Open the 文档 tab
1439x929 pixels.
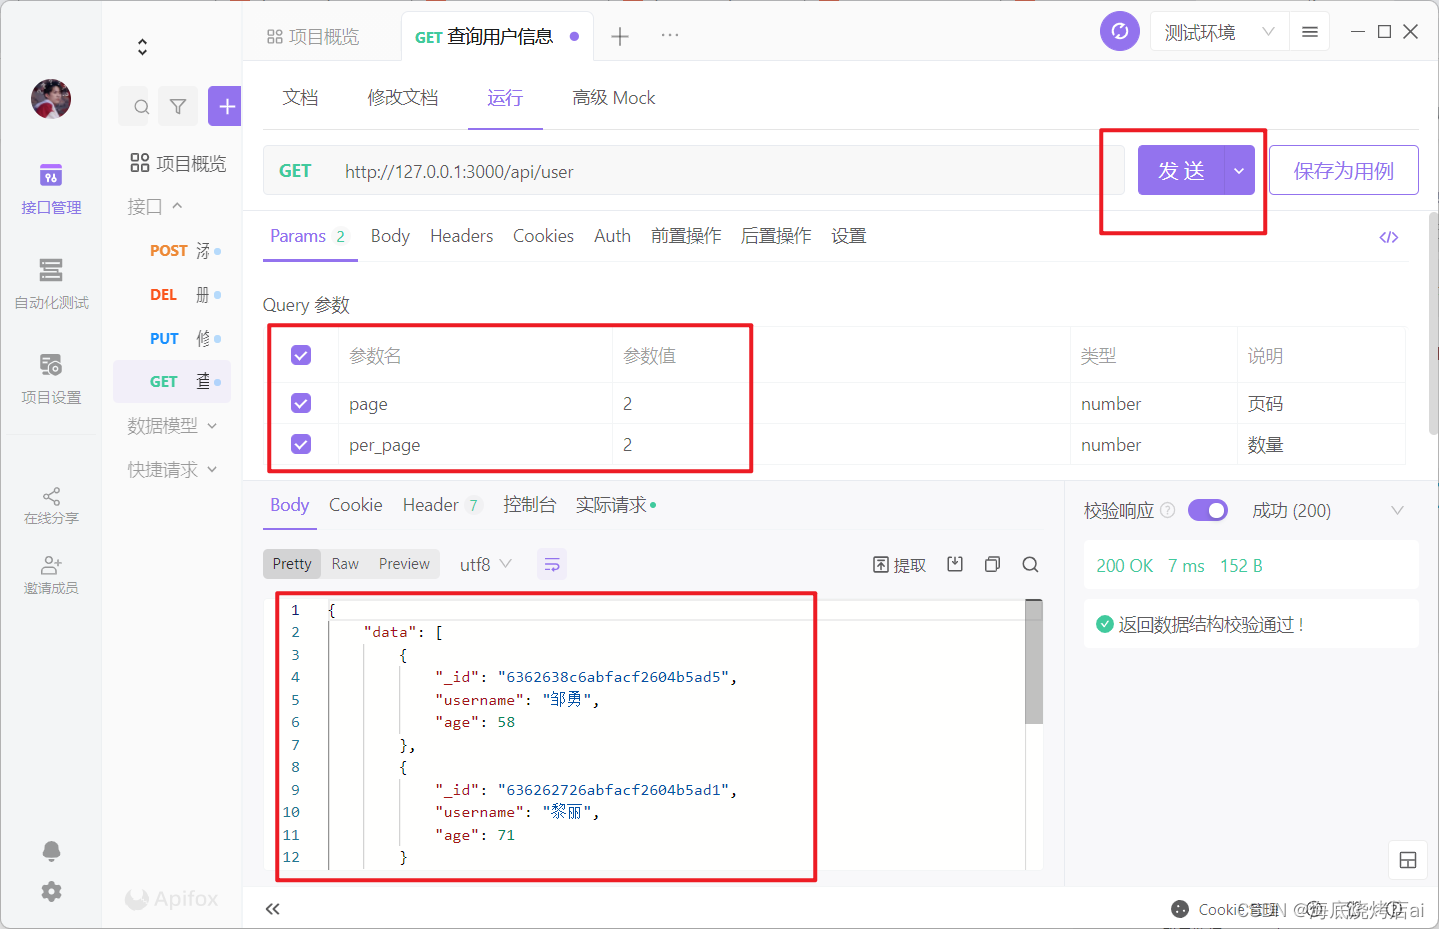tap(300, 97)
